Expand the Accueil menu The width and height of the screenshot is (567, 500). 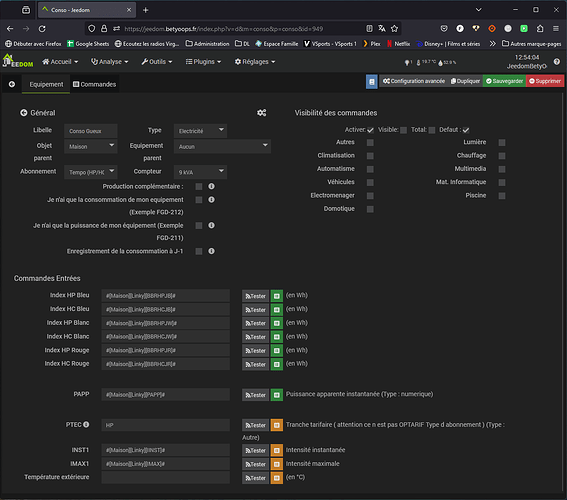(x=60, y=62)
